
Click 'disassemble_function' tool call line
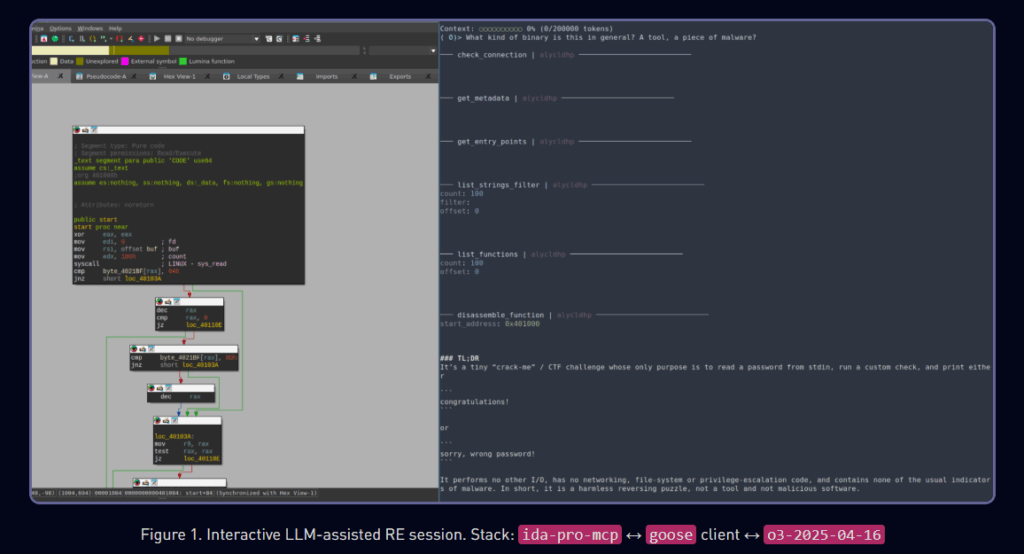click(500, 315)
